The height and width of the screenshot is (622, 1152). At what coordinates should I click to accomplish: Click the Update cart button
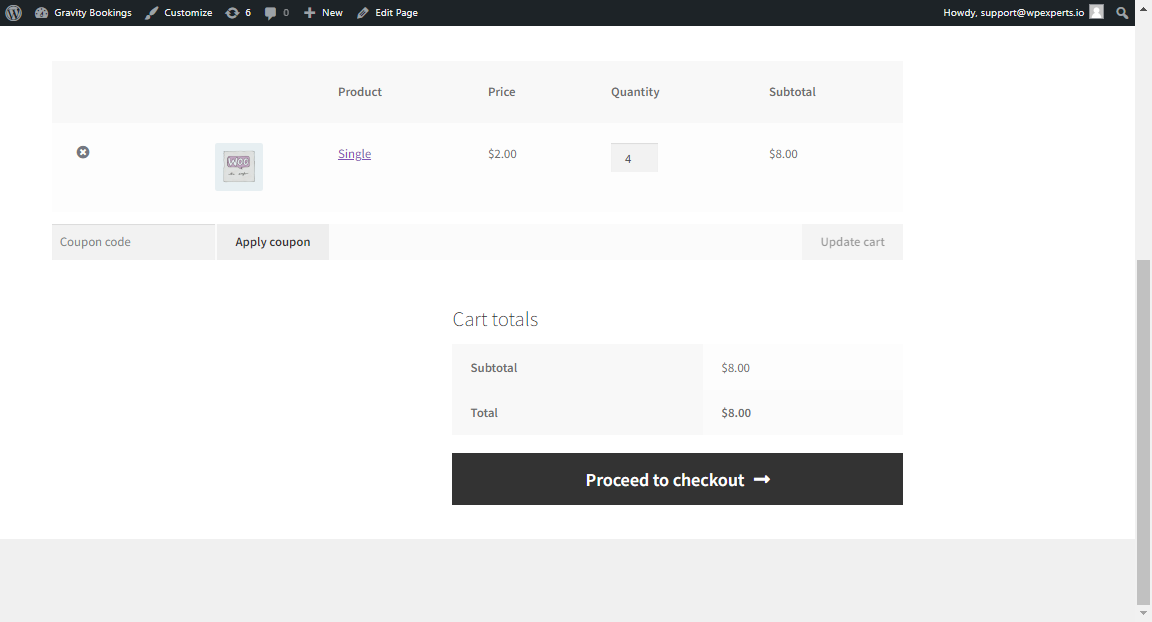852,242
